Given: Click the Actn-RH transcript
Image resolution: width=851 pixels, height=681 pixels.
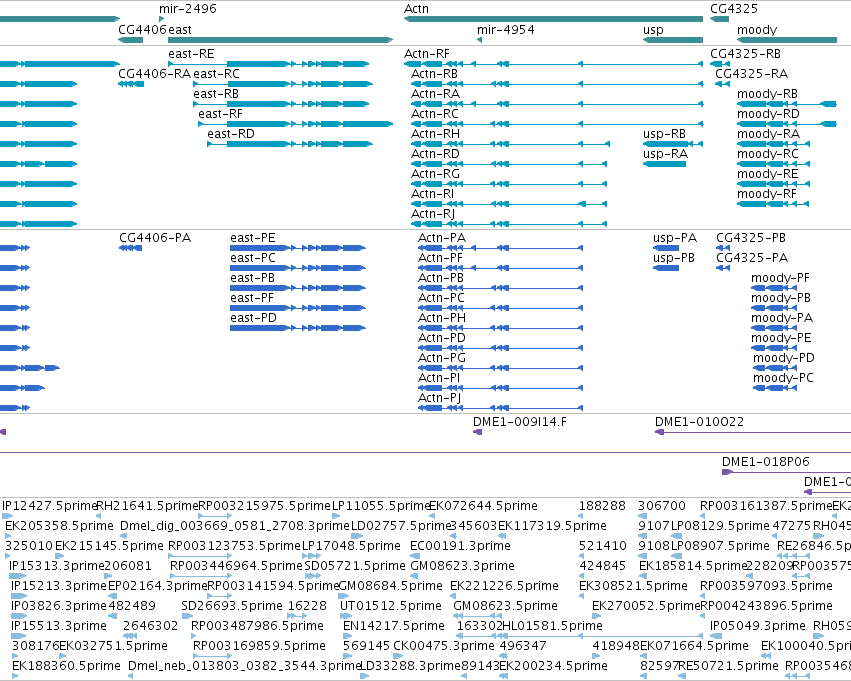Looking at the screenshot, I should pyautogui.click(x=510, y=144).
